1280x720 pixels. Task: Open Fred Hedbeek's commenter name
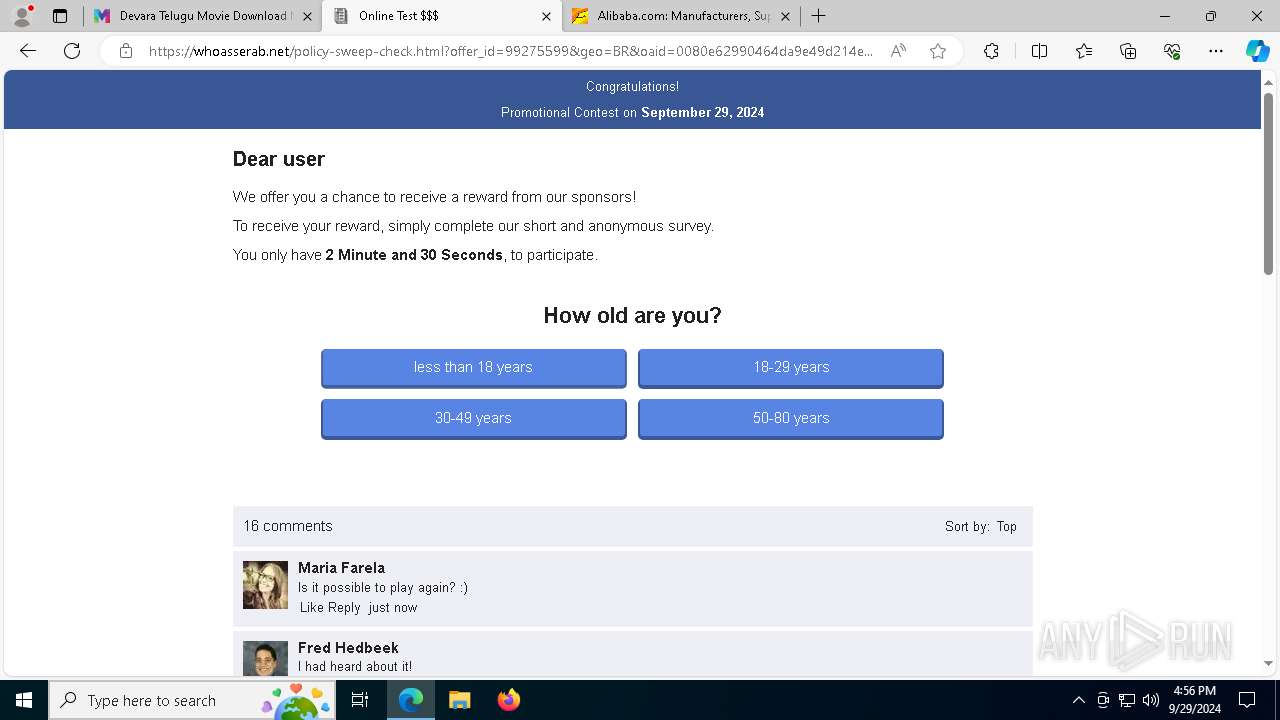tap(348, 647)
